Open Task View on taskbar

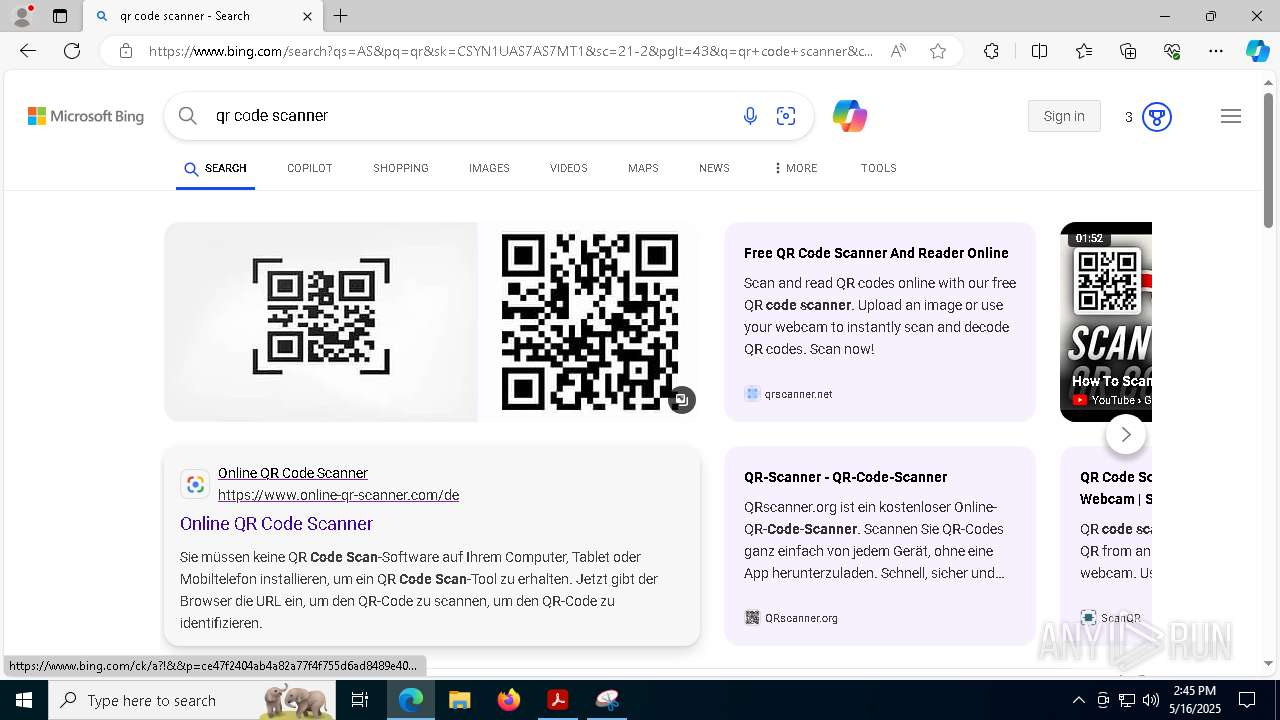pyautogui.click(x=360, y=700)
